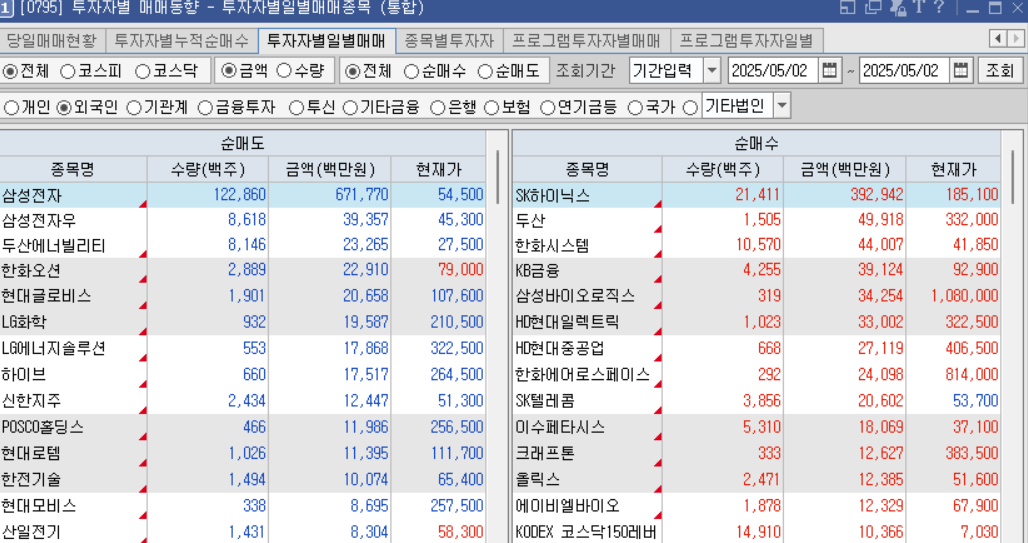
Task: Select the 전체 market radio button
Action: point(10,71)
